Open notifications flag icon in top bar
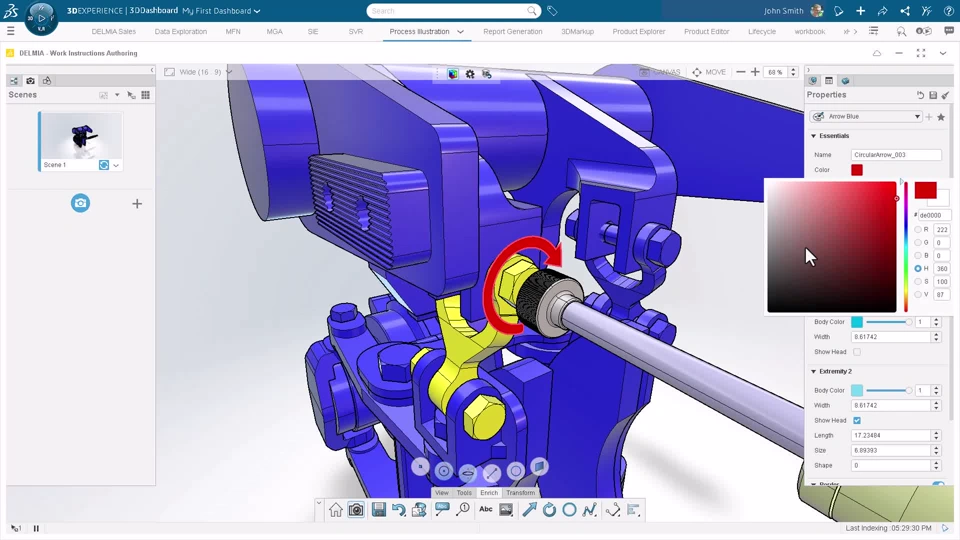 839,11
